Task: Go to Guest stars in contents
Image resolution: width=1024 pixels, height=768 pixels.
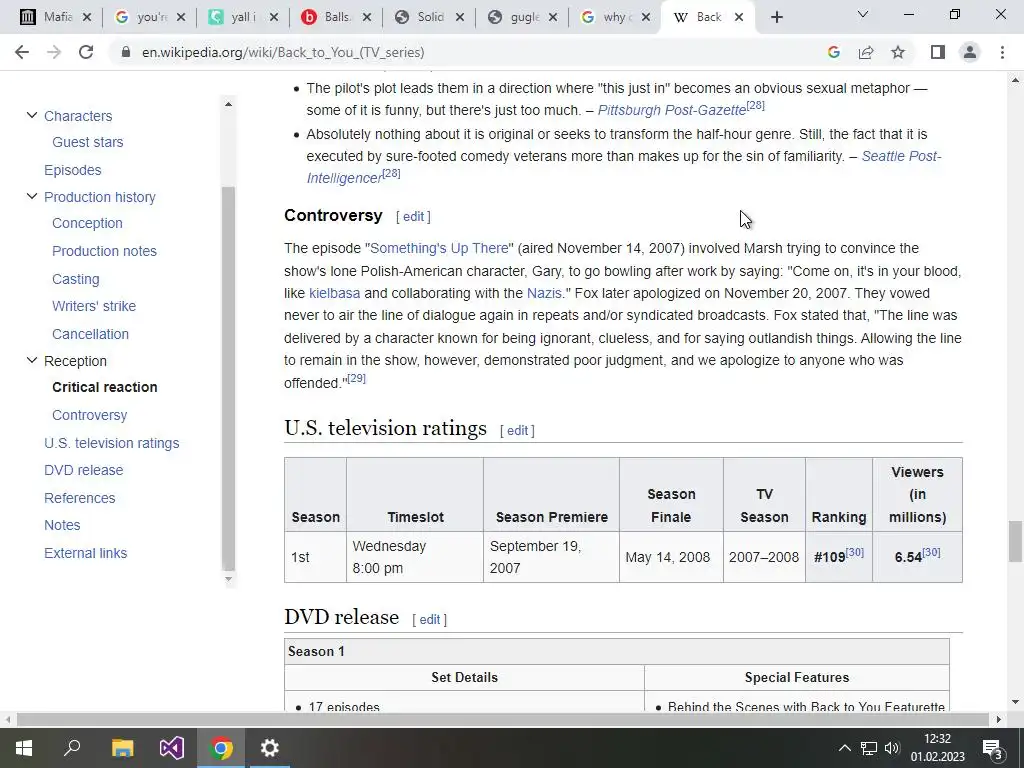Action: pos(88,142)
